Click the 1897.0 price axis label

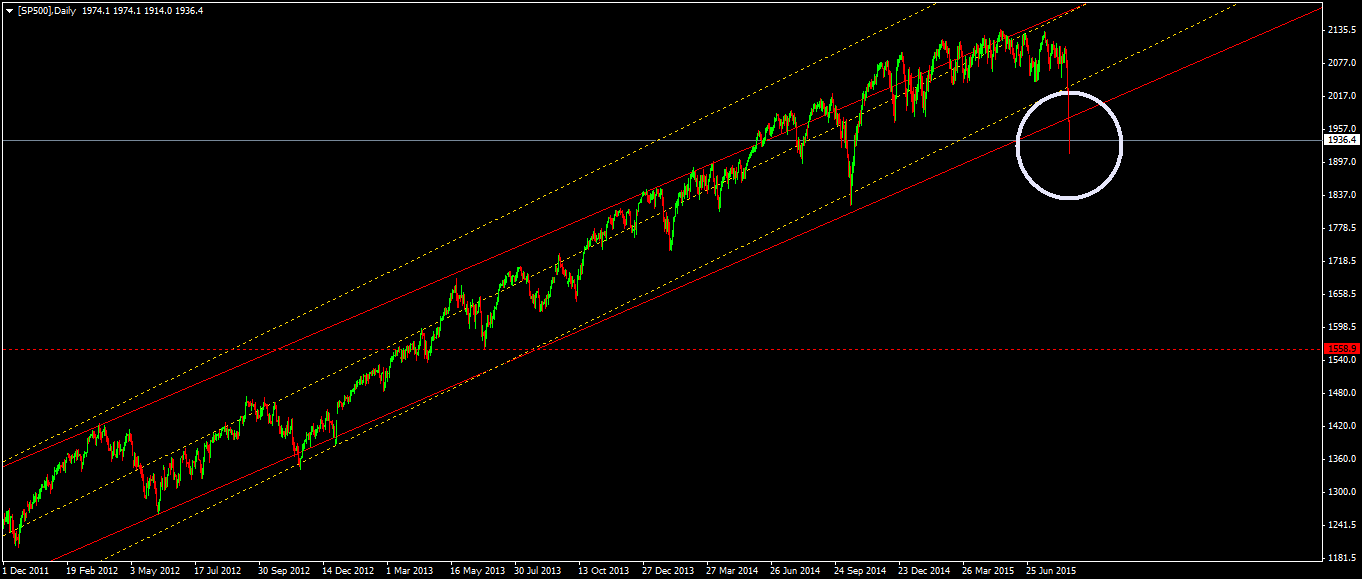1341,162
